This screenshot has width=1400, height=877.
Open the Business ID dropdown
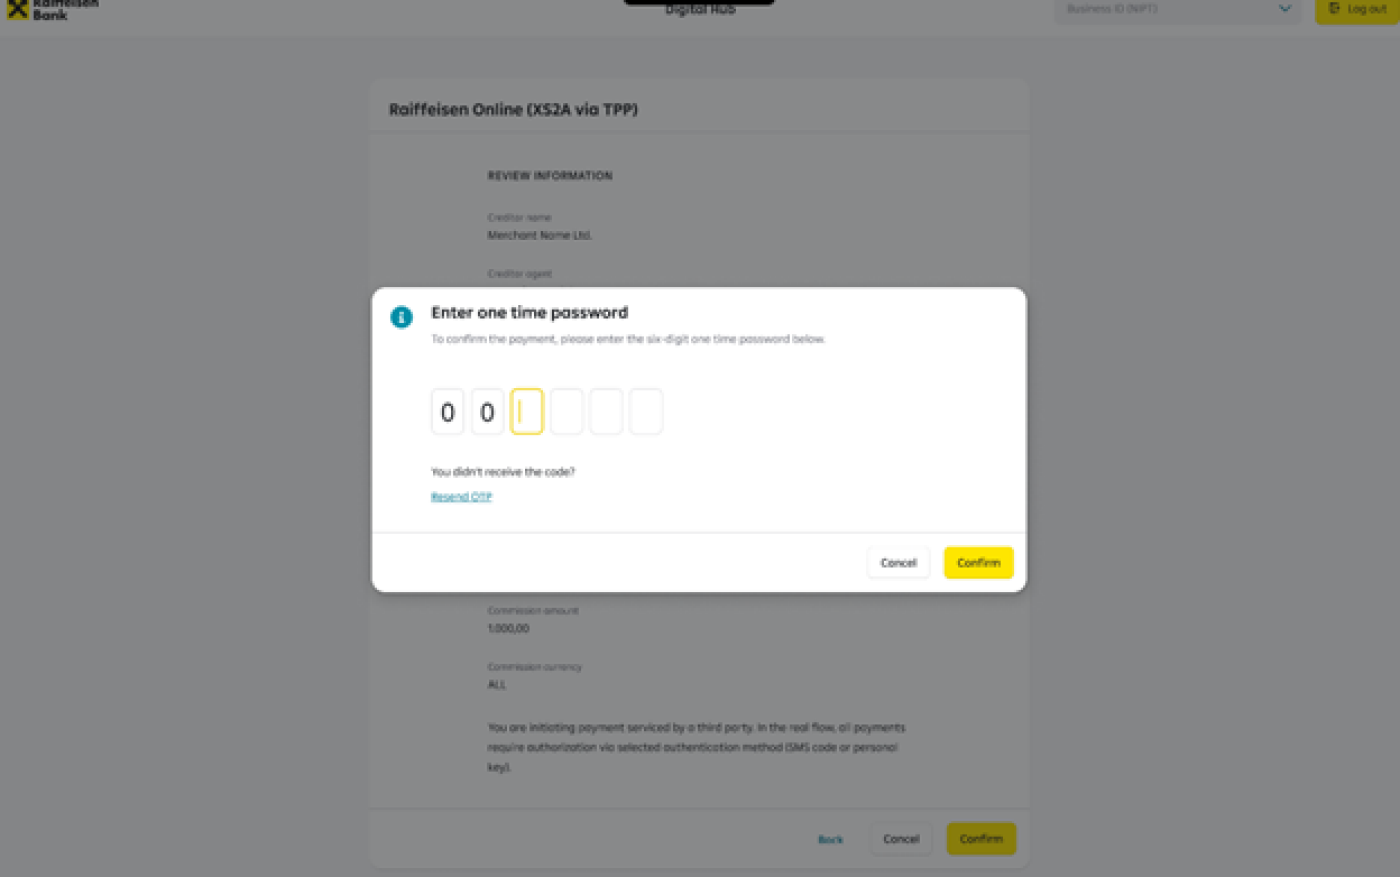tap(1178, 10)
